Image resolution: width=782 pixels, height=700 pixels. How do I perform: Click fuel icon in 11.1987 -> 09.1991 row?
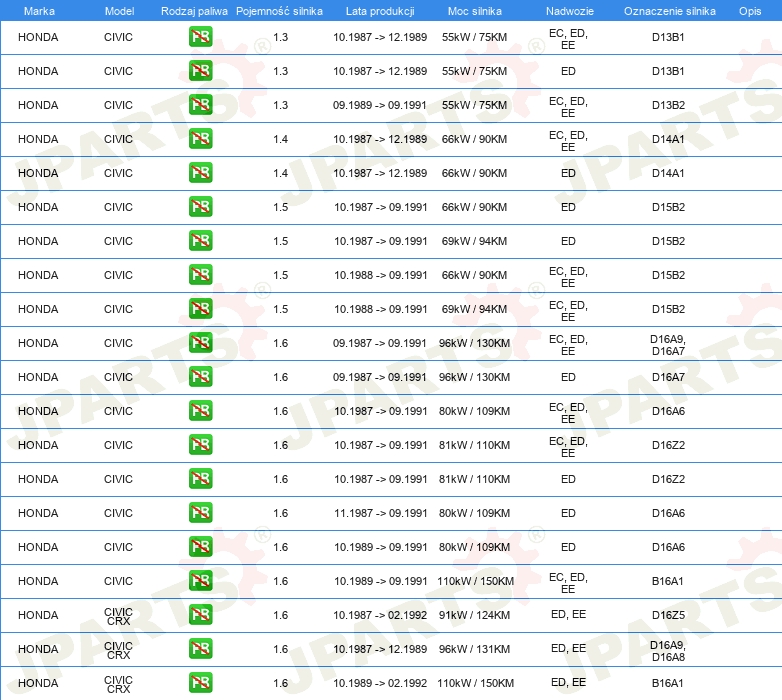point(200,513)
